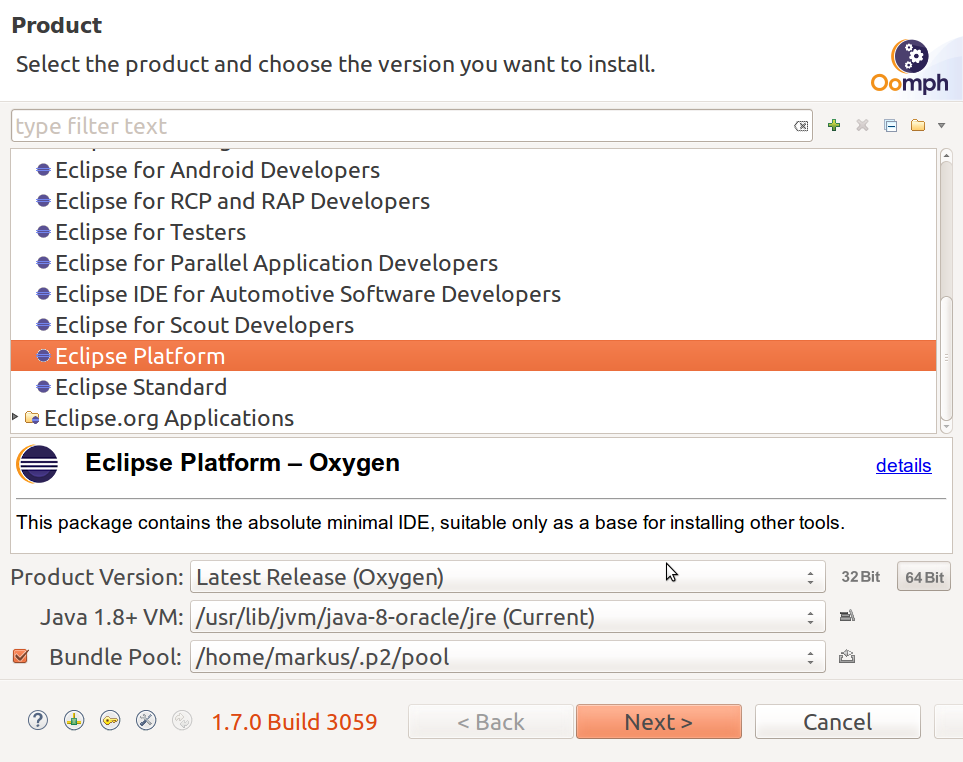The height and width of the screenshot is (762, 963).
Task: Click the scrollbar up arrow of product list
Action: click(946, 157)
